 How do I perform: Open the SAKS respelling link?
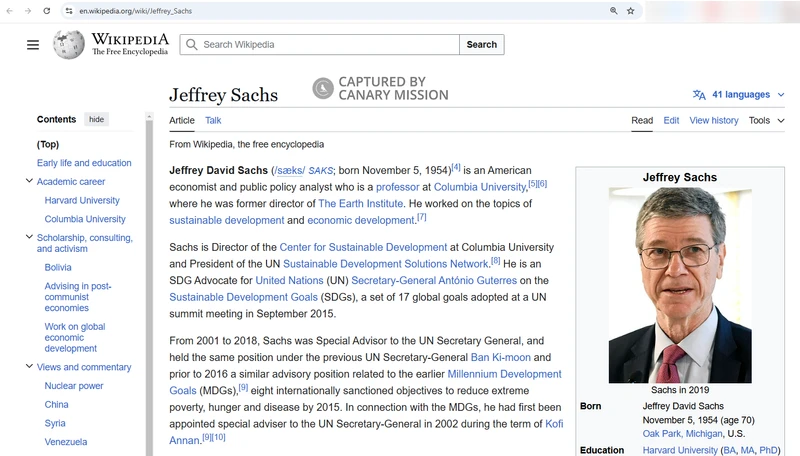320,170
